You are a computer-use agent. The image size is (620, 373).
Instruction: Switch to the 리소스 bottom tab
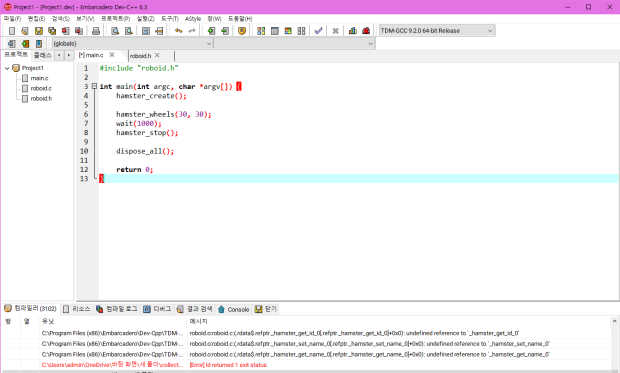77,309
